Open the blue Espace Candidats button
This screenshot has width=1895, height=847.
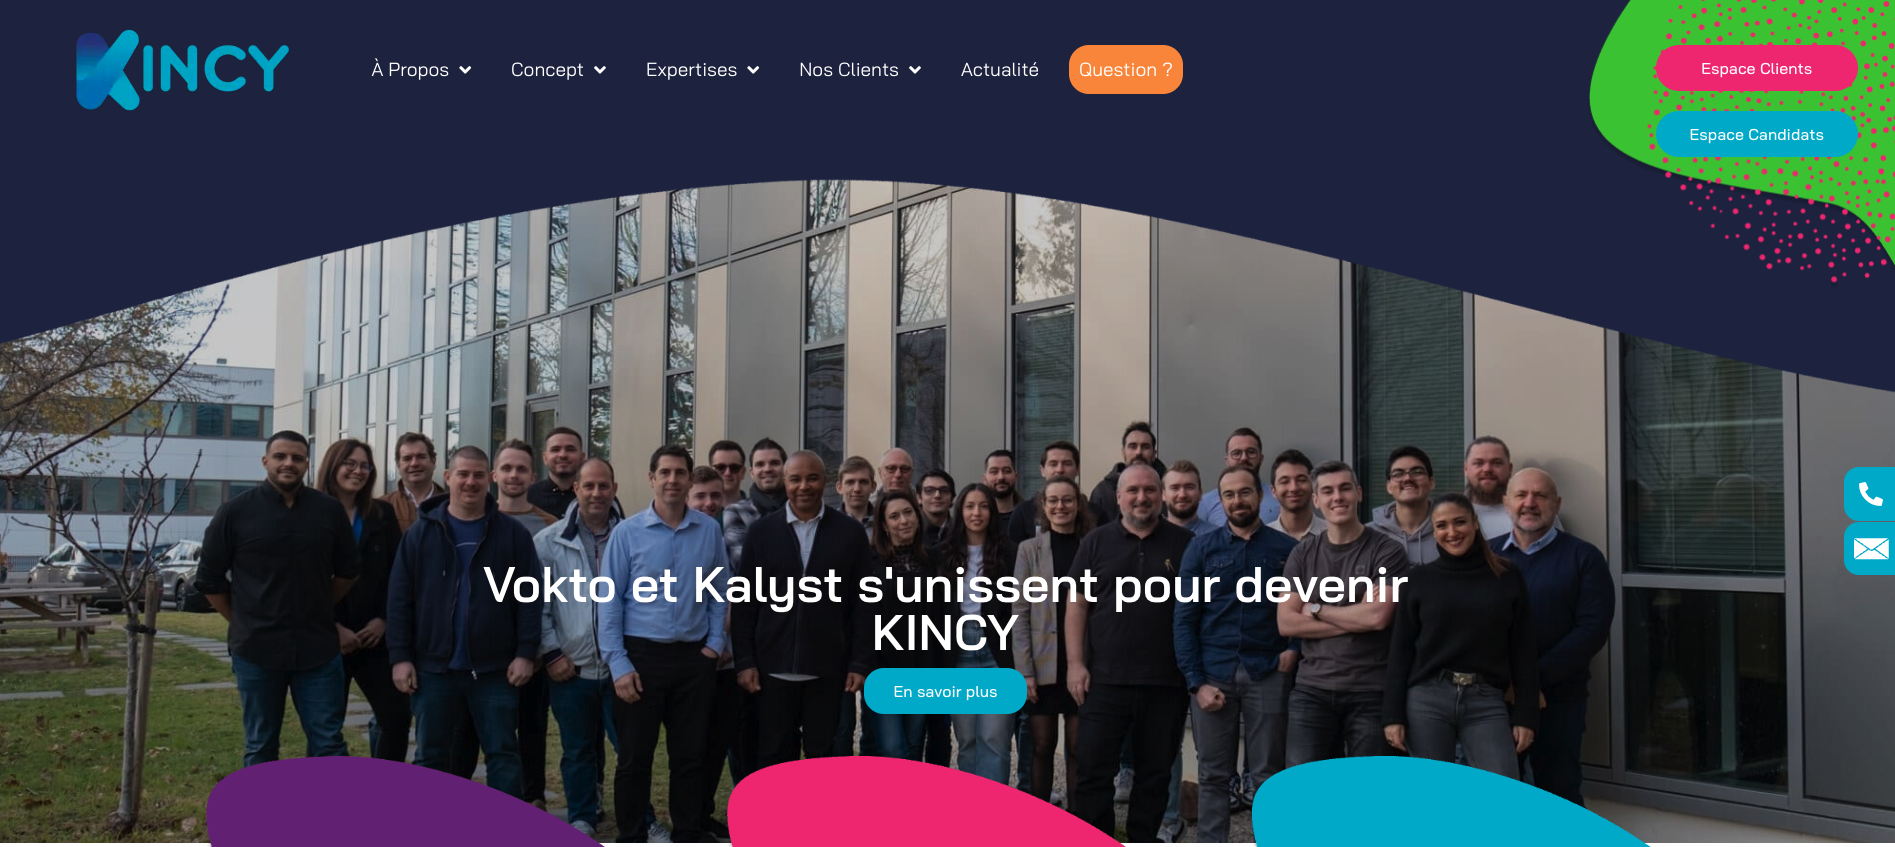click(x=1757, y=134)
